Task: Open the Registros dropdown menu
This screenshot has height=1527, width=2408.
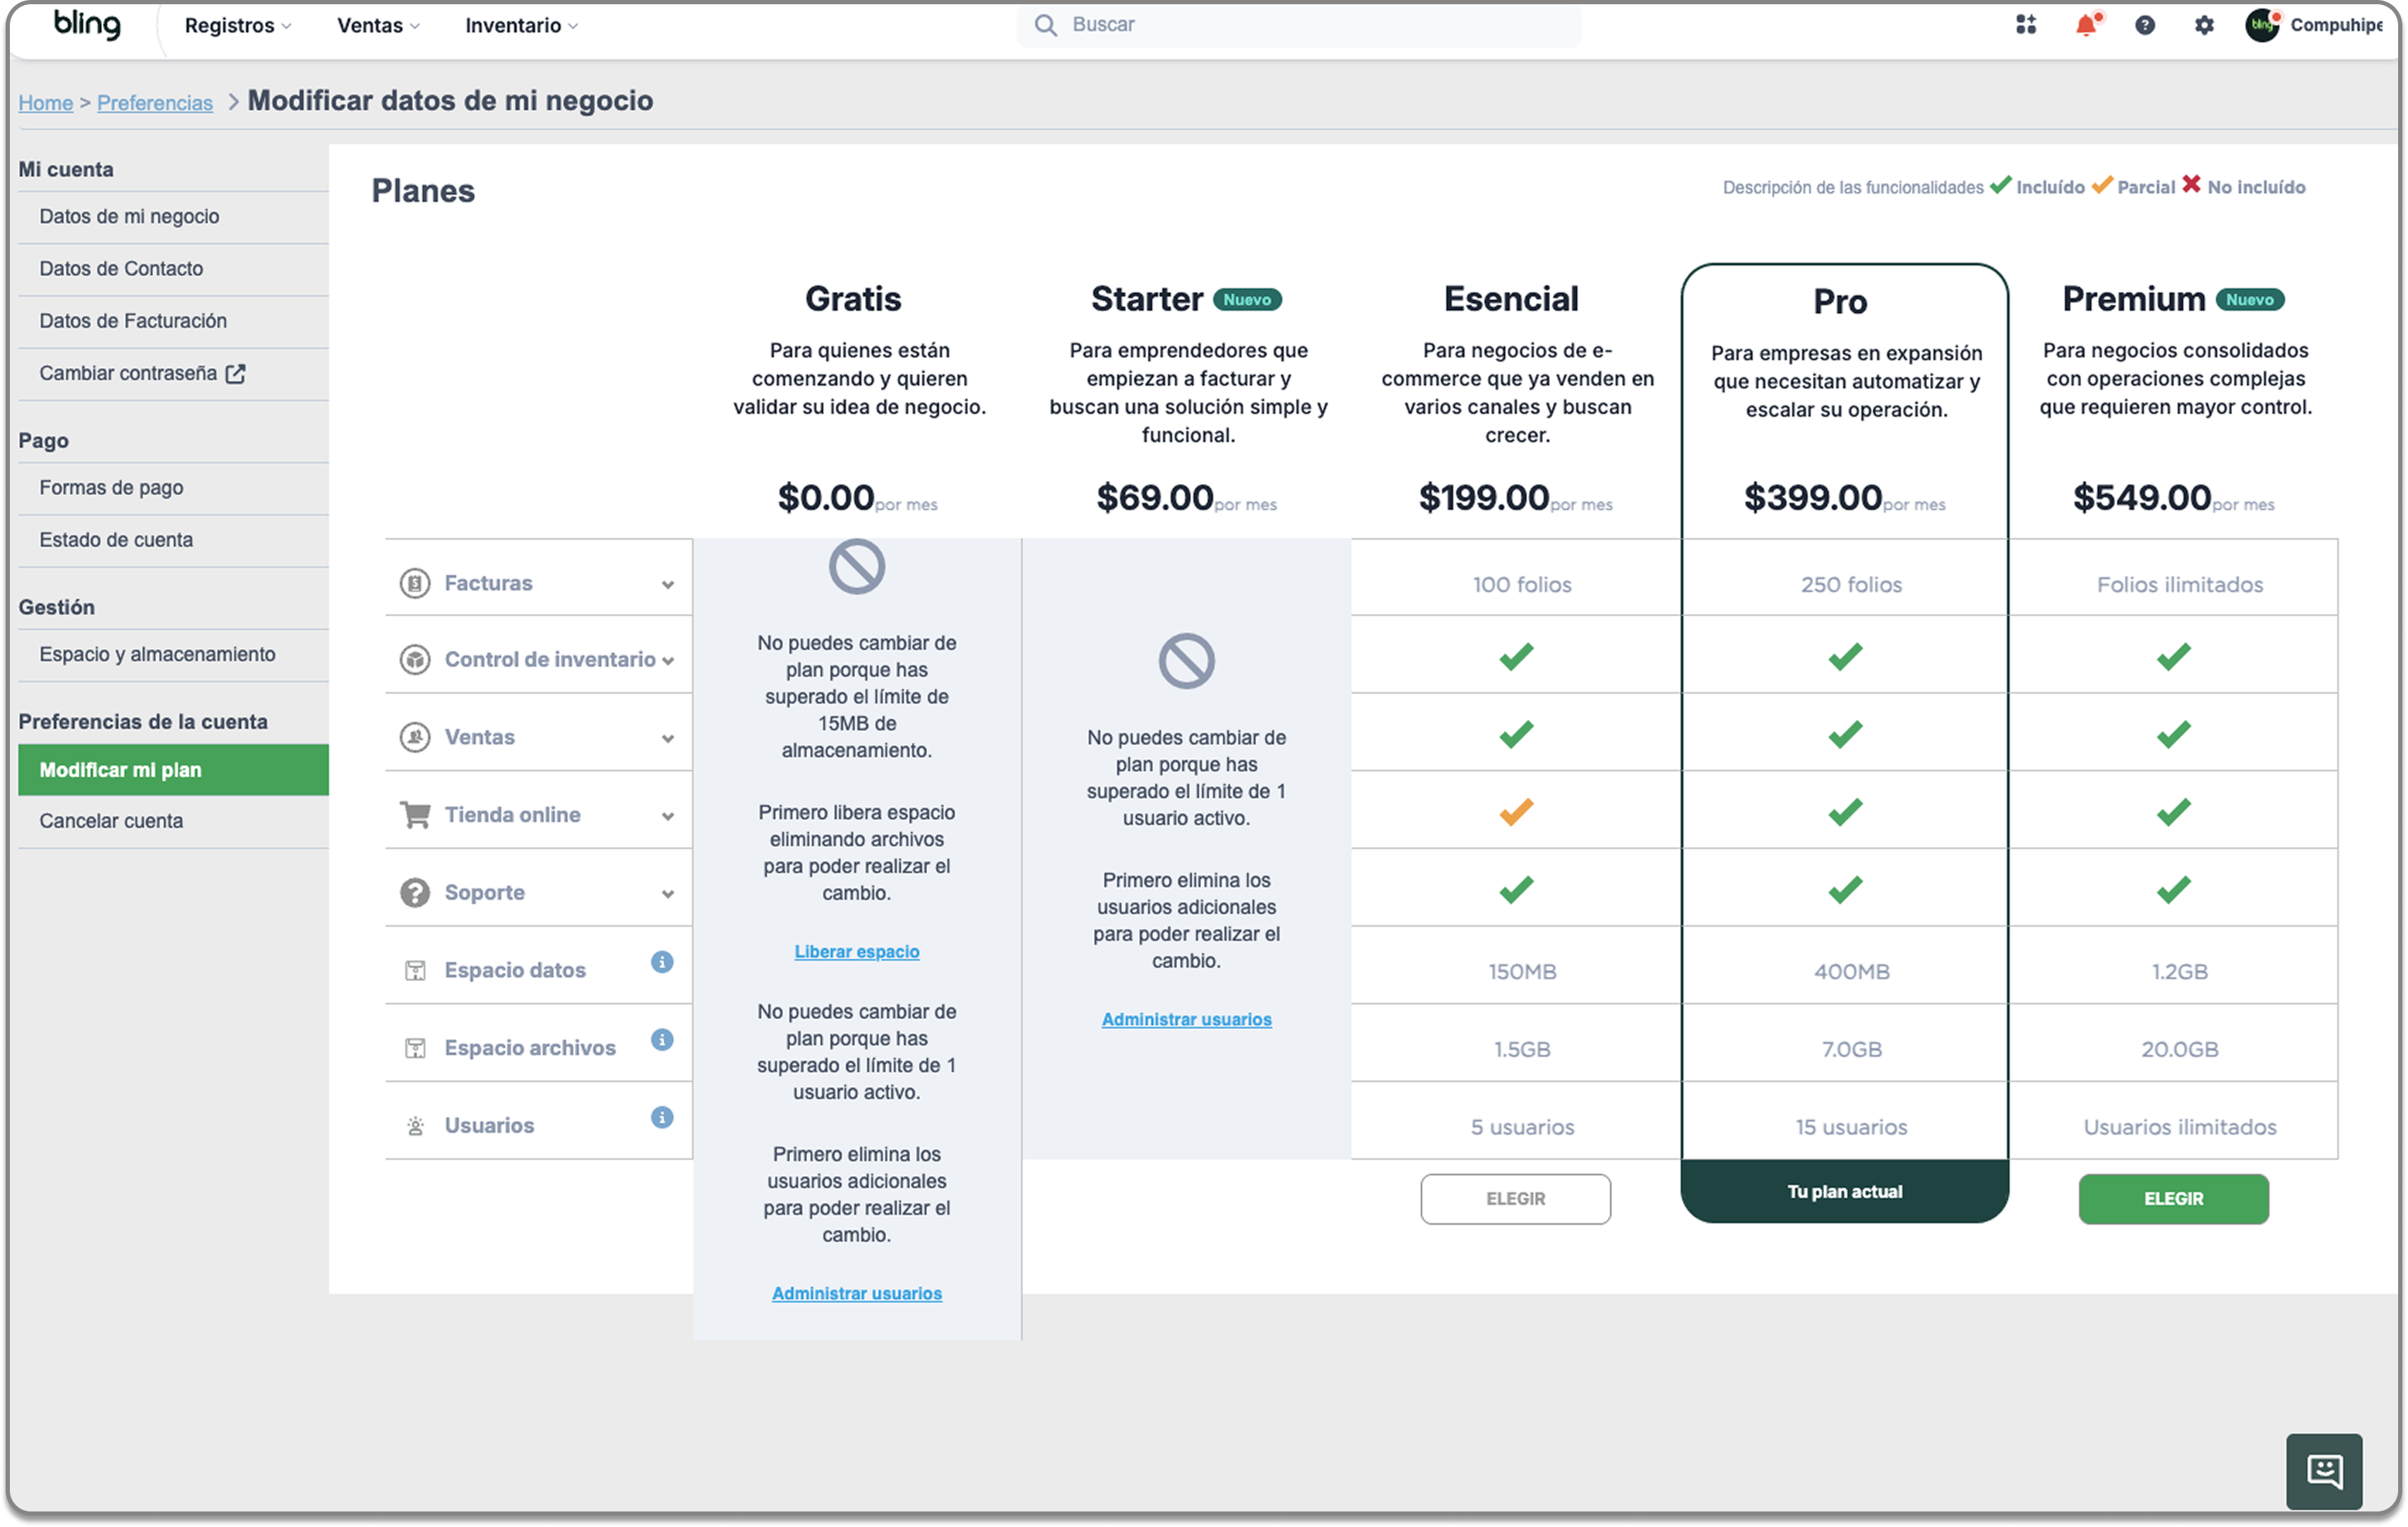Action: pos(238,26)
